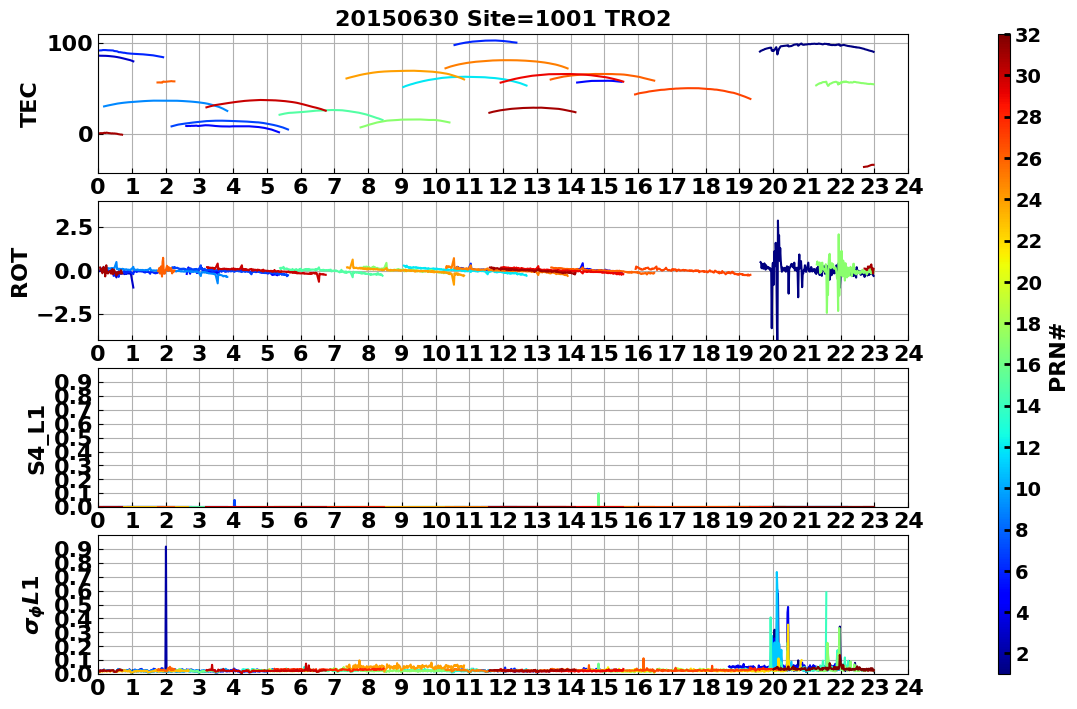Click the S4_L1 y-axis label
Viewport: 1077px width, 709px height.
[36, 440]
